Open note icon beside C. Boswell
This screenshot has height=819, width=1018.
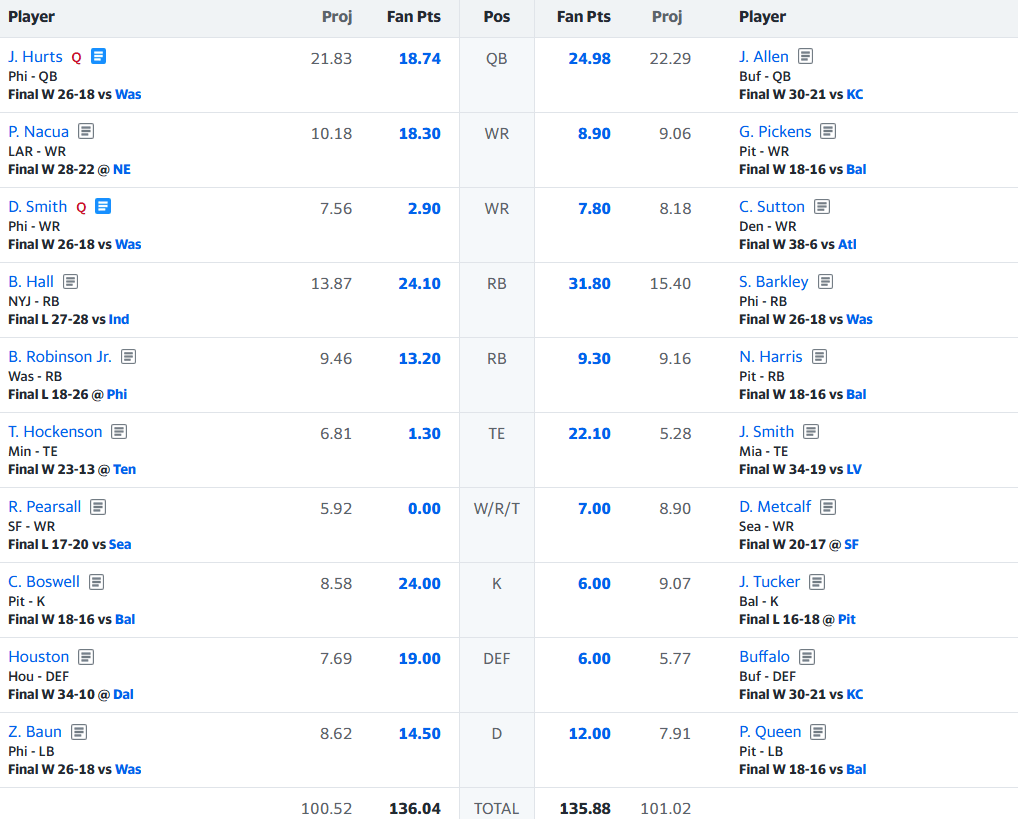[x=97, y=582]
